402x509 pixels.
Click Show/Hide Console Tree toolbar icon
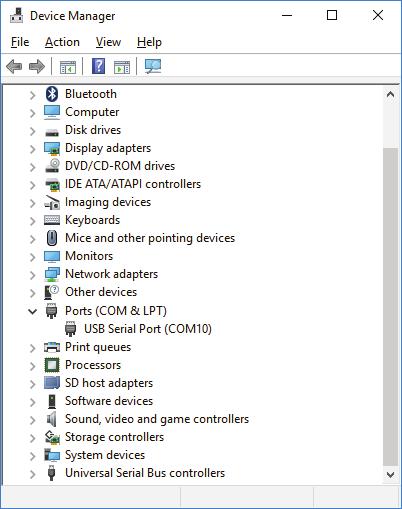pos(68,67)
